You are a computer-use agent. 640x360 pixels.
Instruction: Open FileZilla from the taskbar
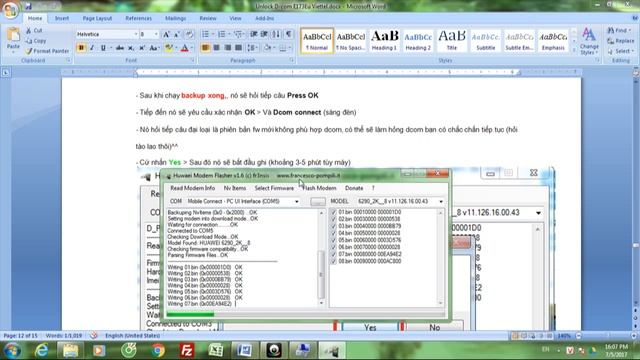(187, 350)
